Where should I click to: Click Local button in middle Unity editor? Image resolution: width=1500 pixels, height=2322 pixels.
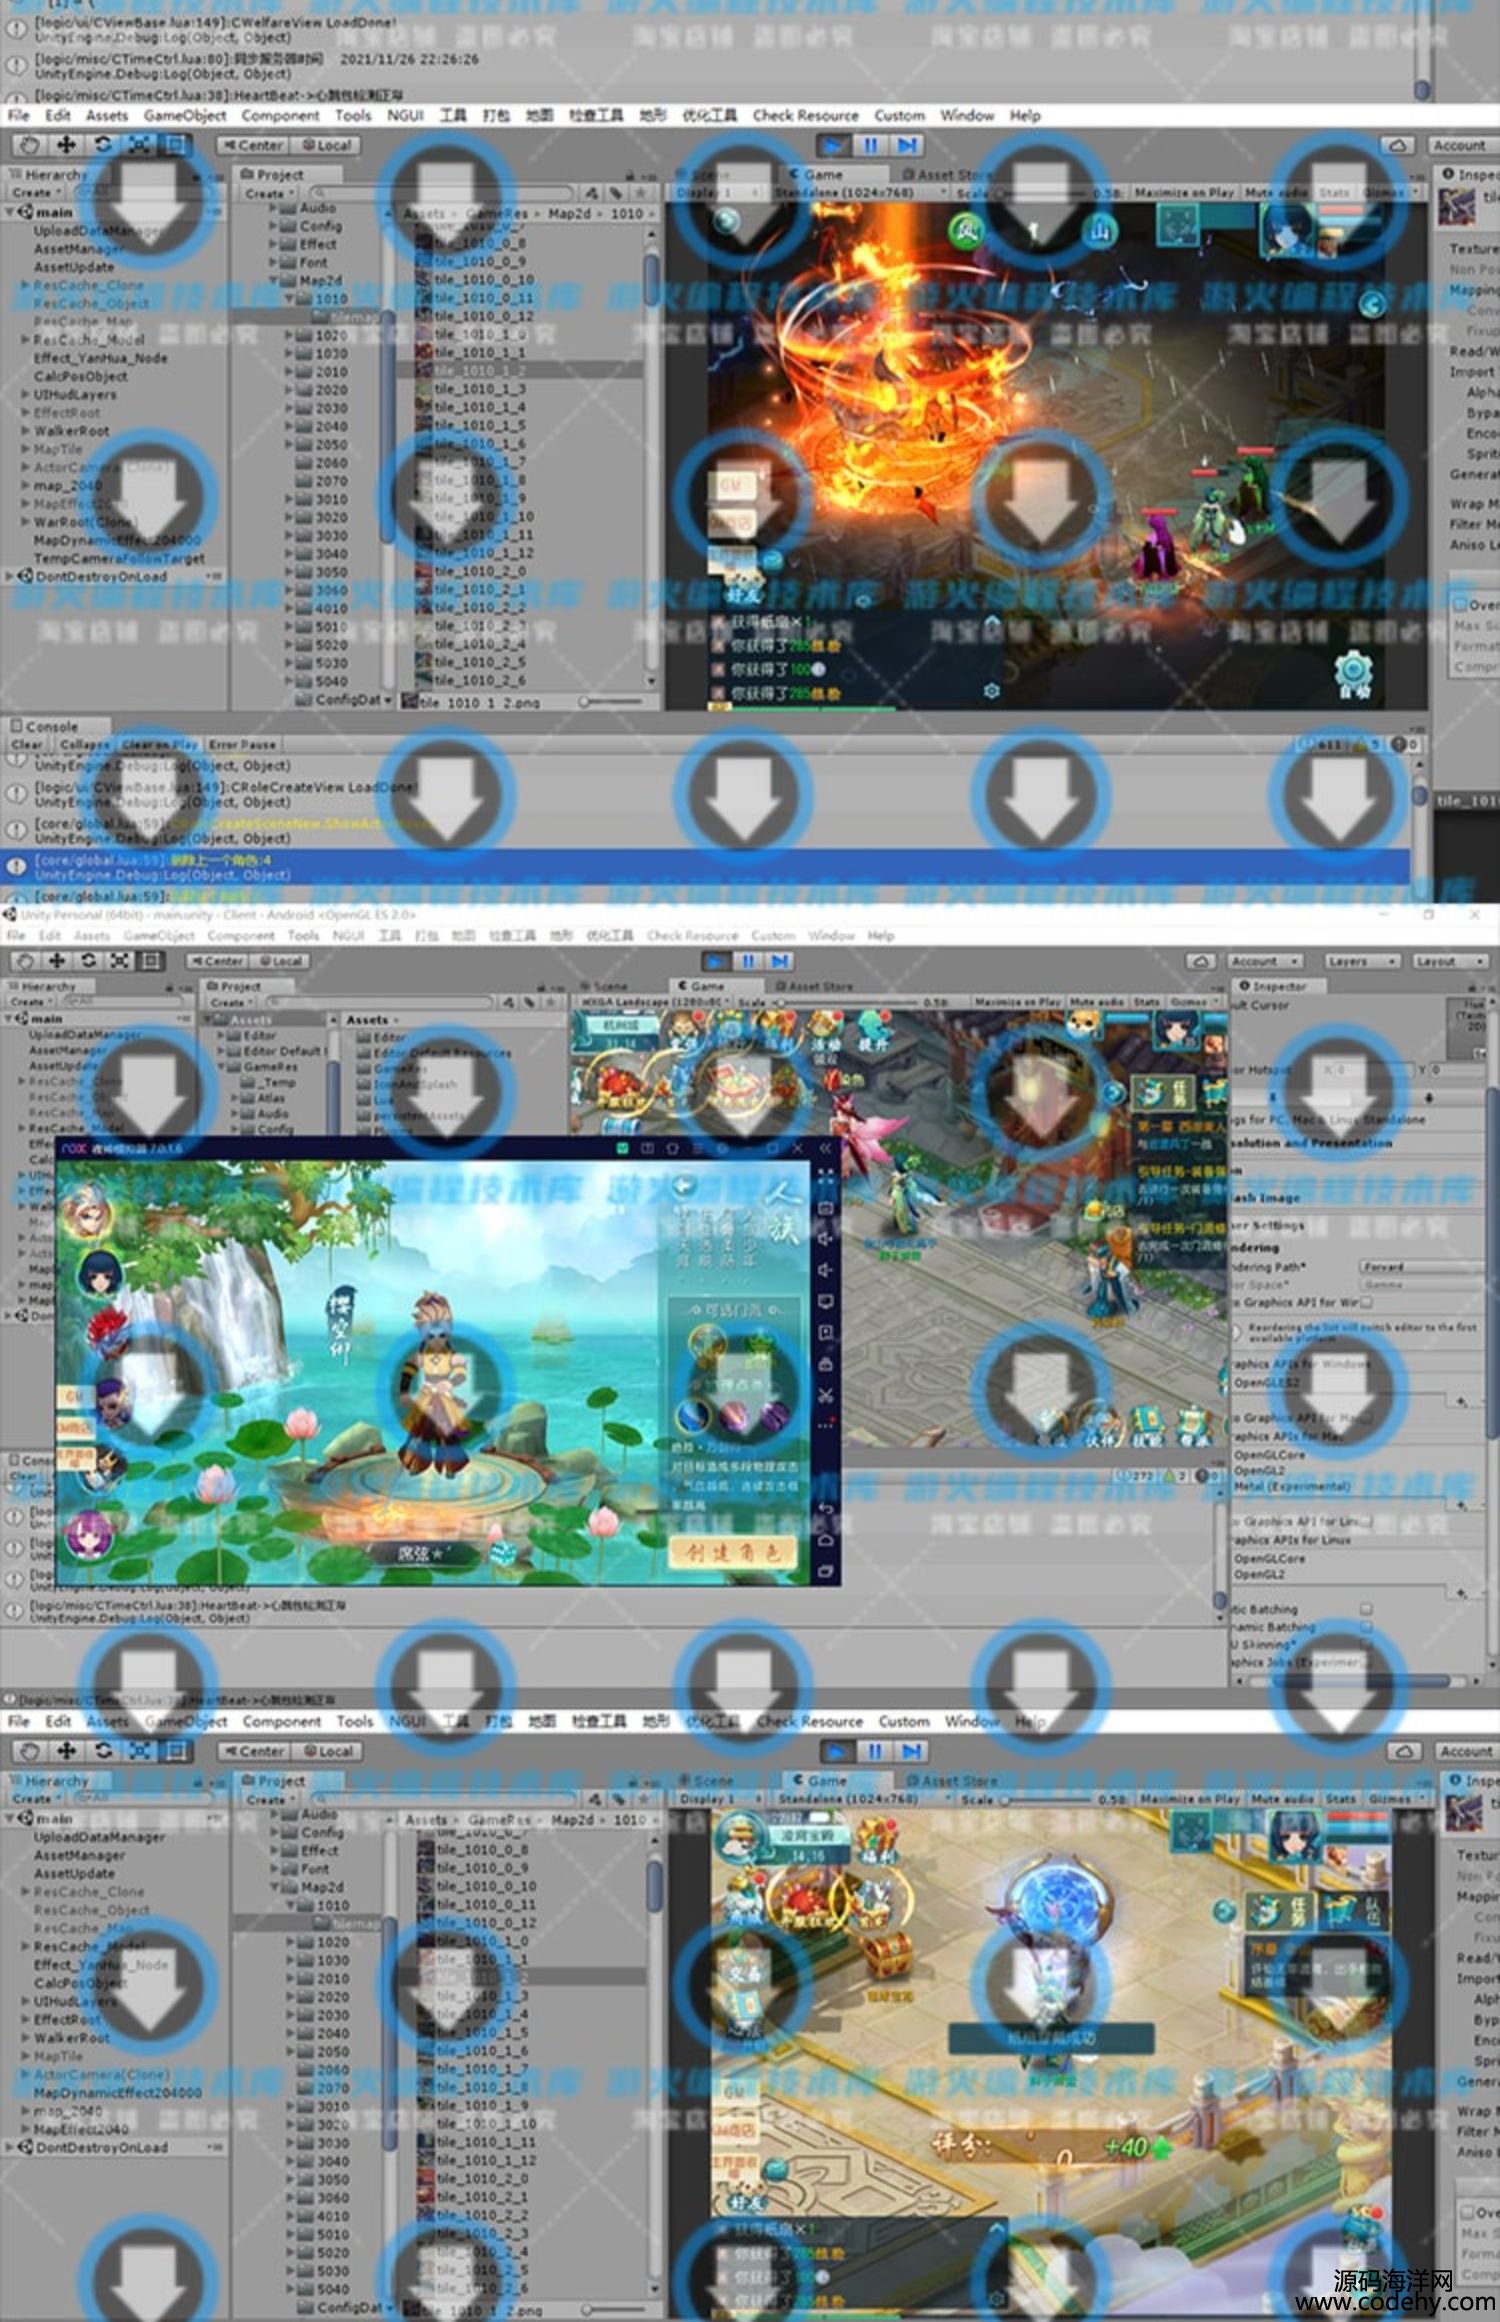coord(279,961)
